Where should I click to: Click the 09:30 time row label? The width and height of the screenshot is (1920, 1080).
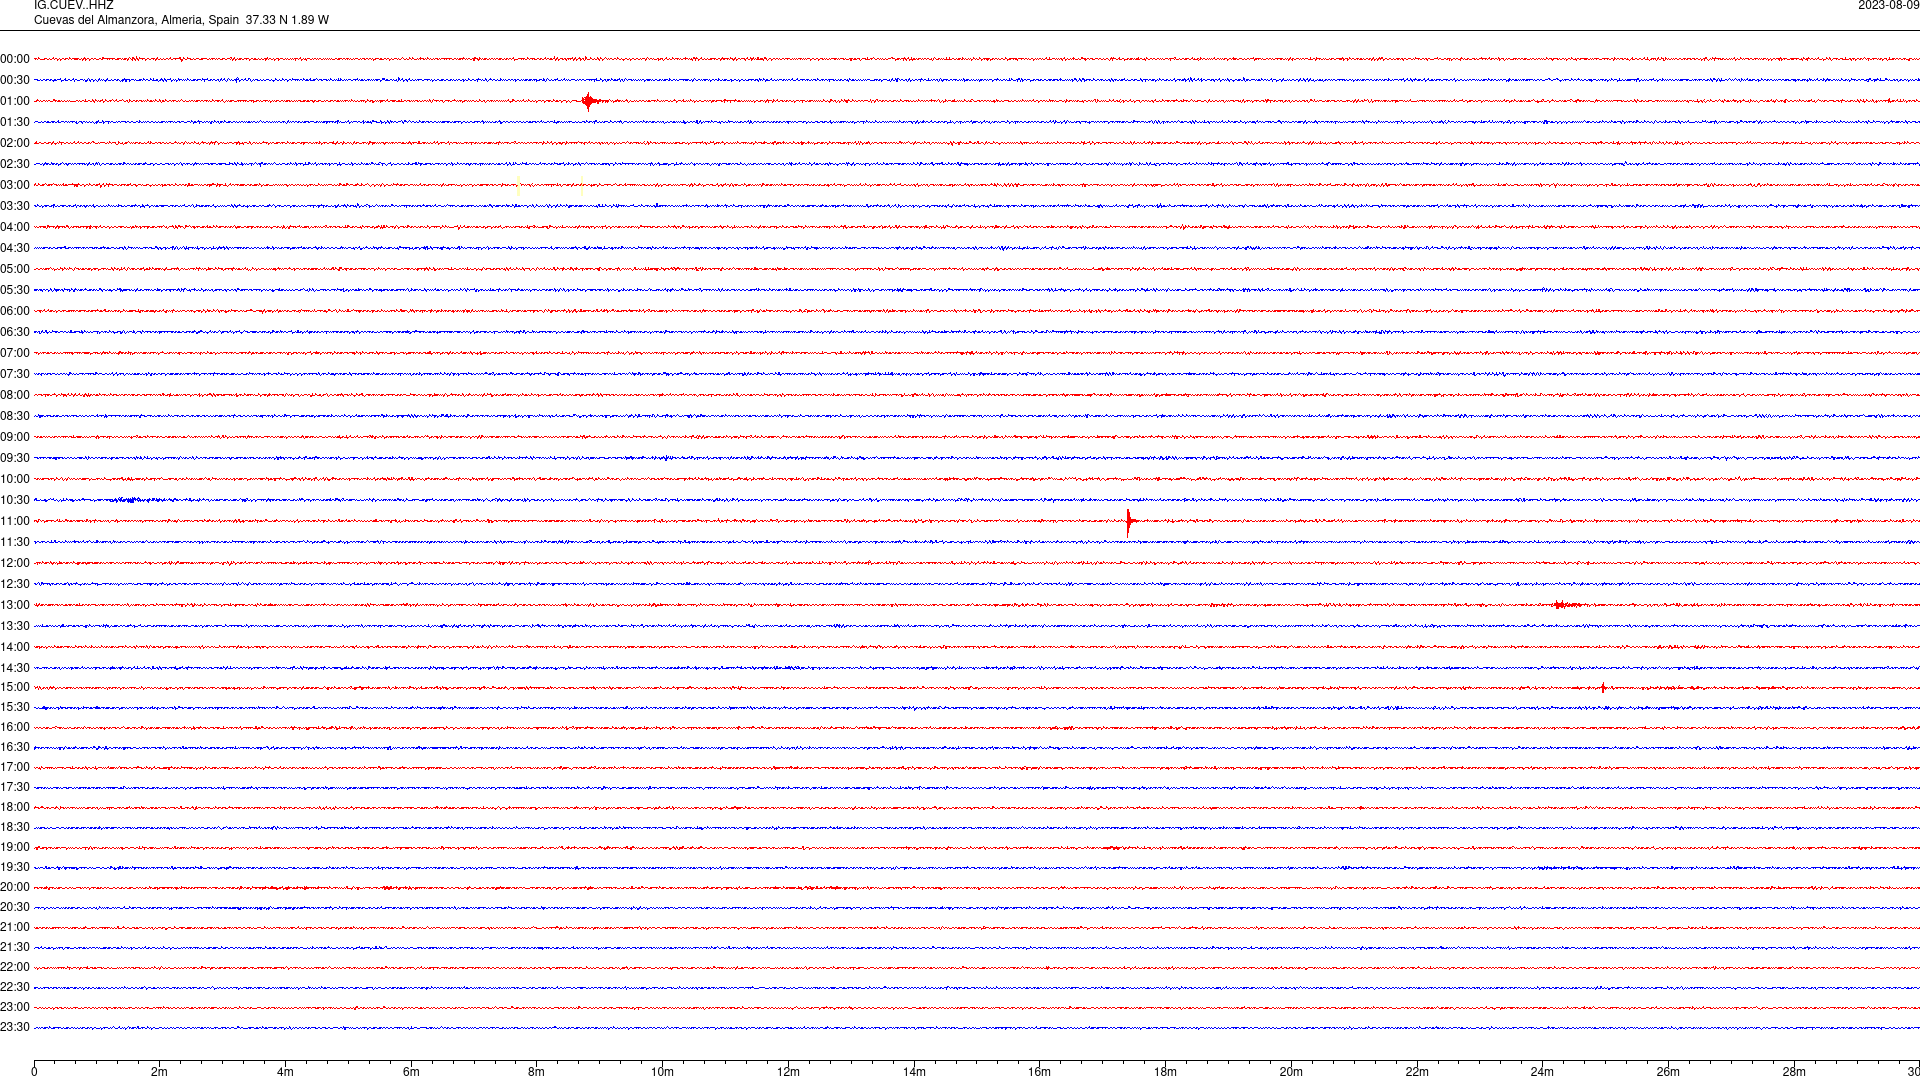tap(15, 458)
